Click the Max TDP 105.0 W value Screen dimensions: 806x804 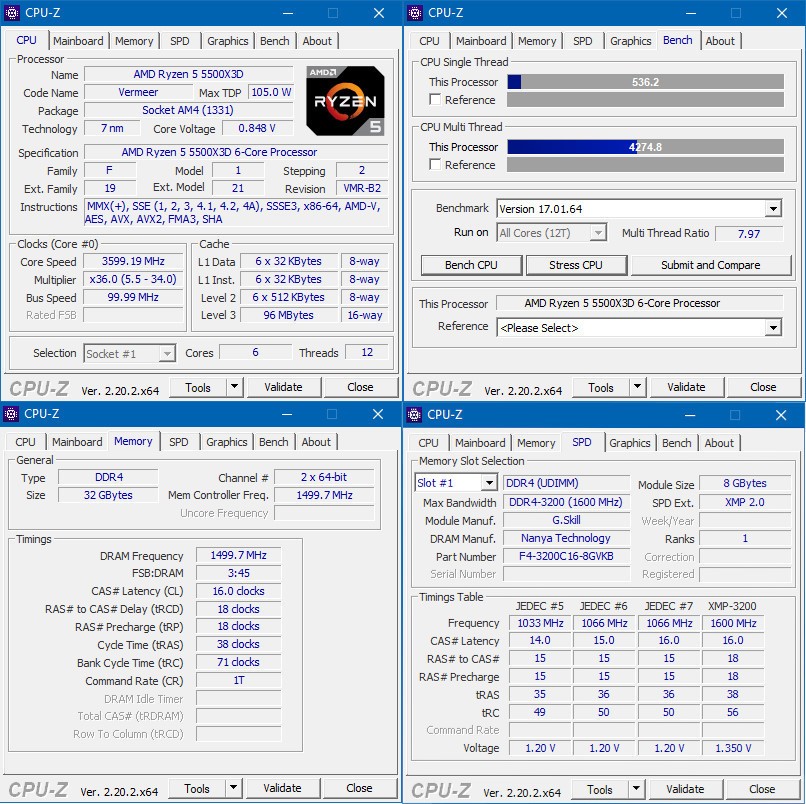[271, 92]
